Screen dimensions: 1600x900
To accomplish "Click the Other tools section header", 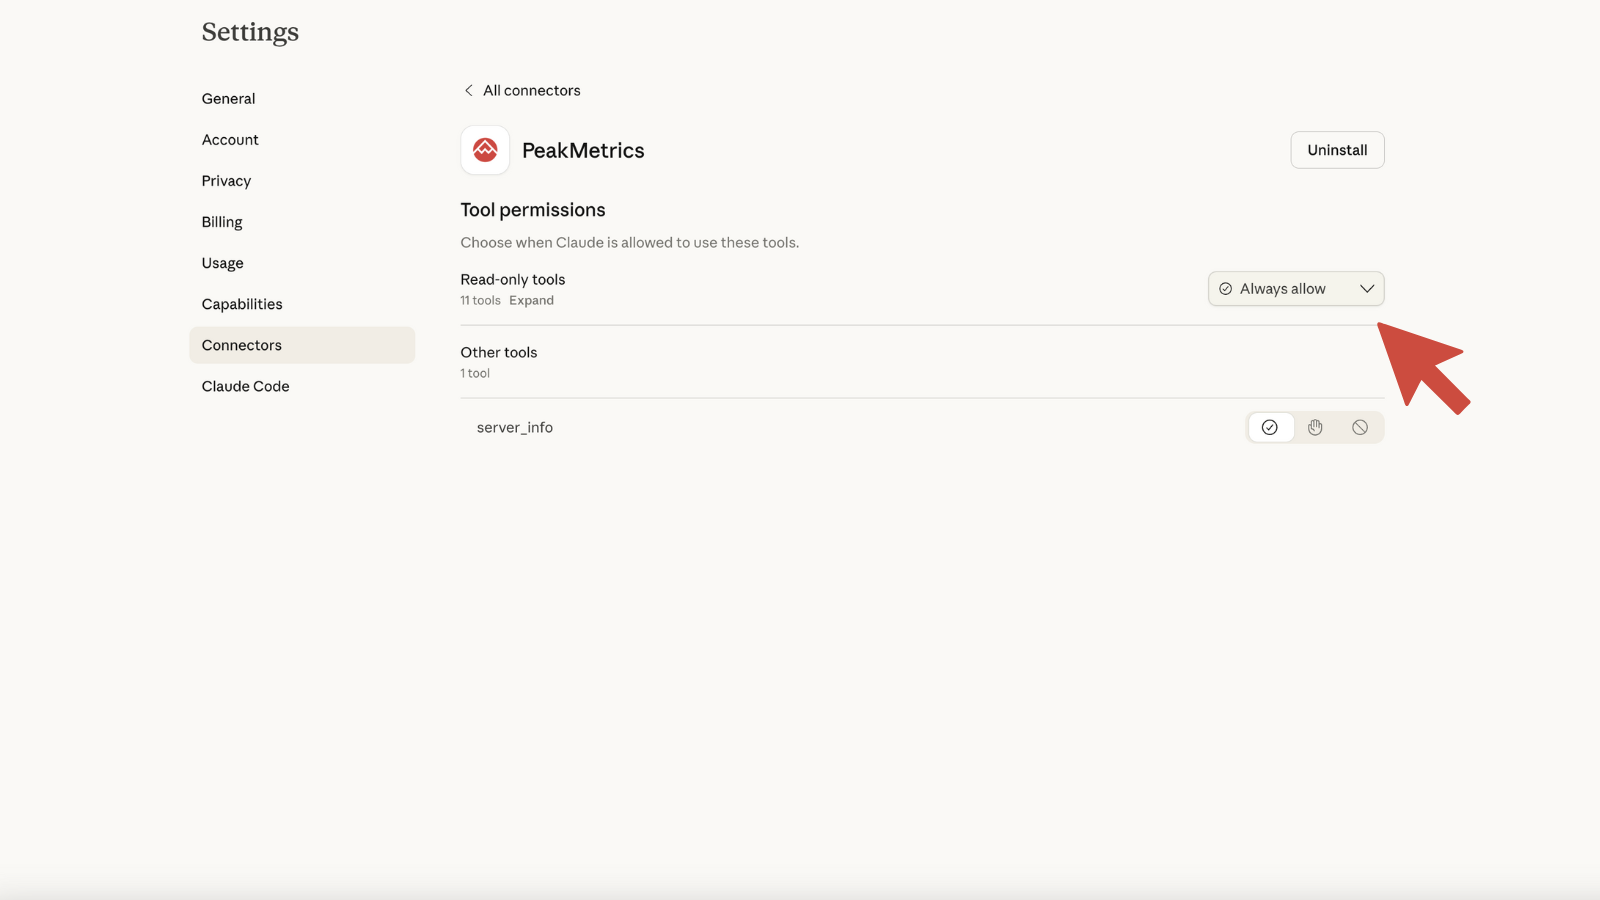I will pyautogui.click(x=498, y=352).
